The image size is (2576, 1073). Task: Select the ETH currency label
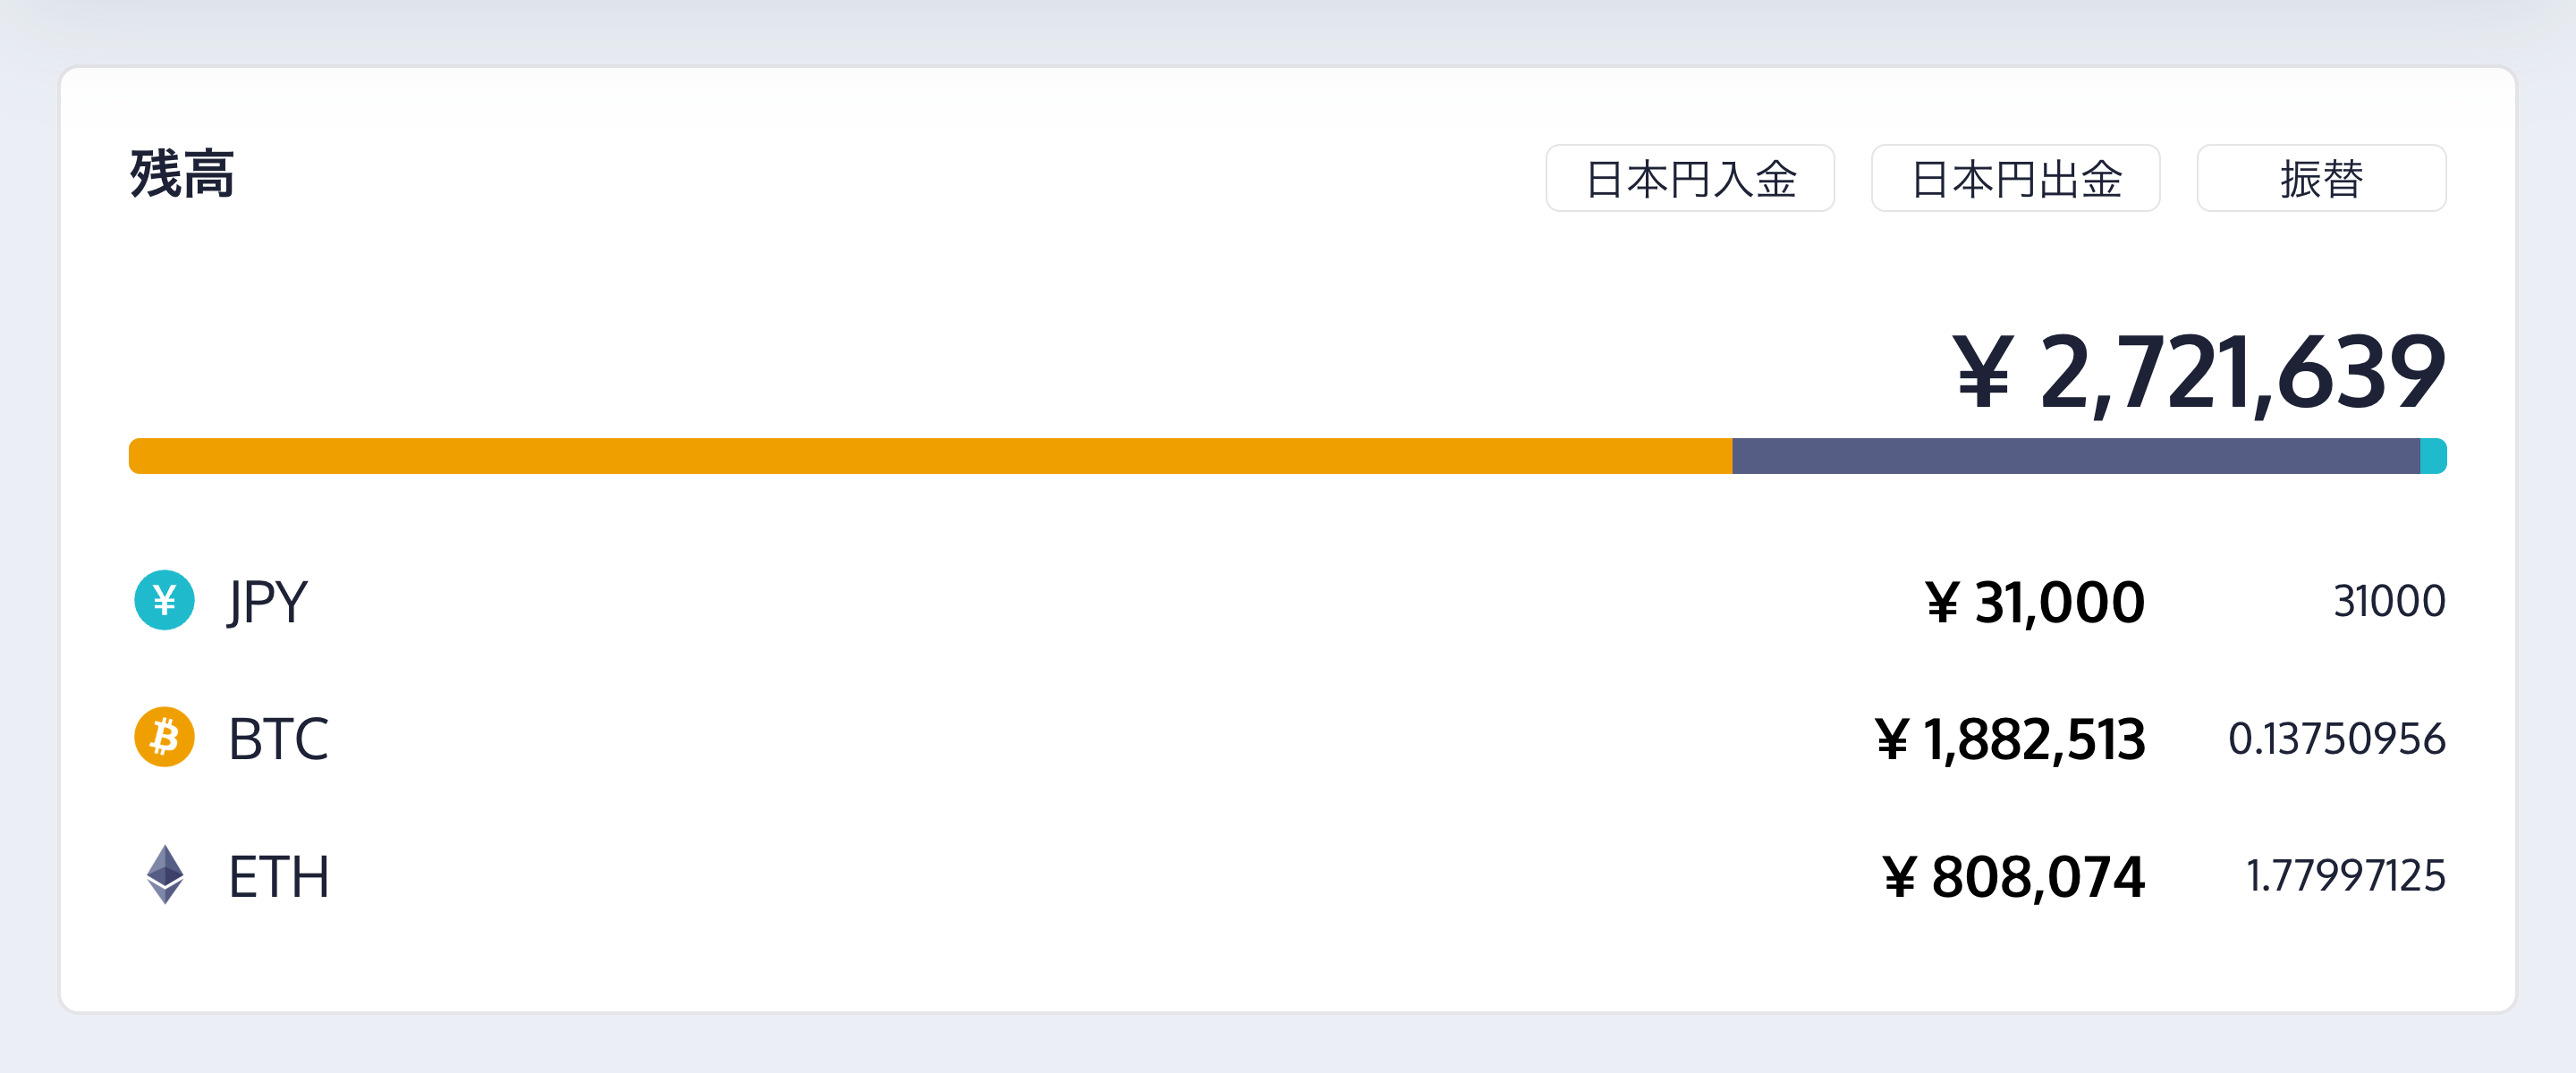278,877
